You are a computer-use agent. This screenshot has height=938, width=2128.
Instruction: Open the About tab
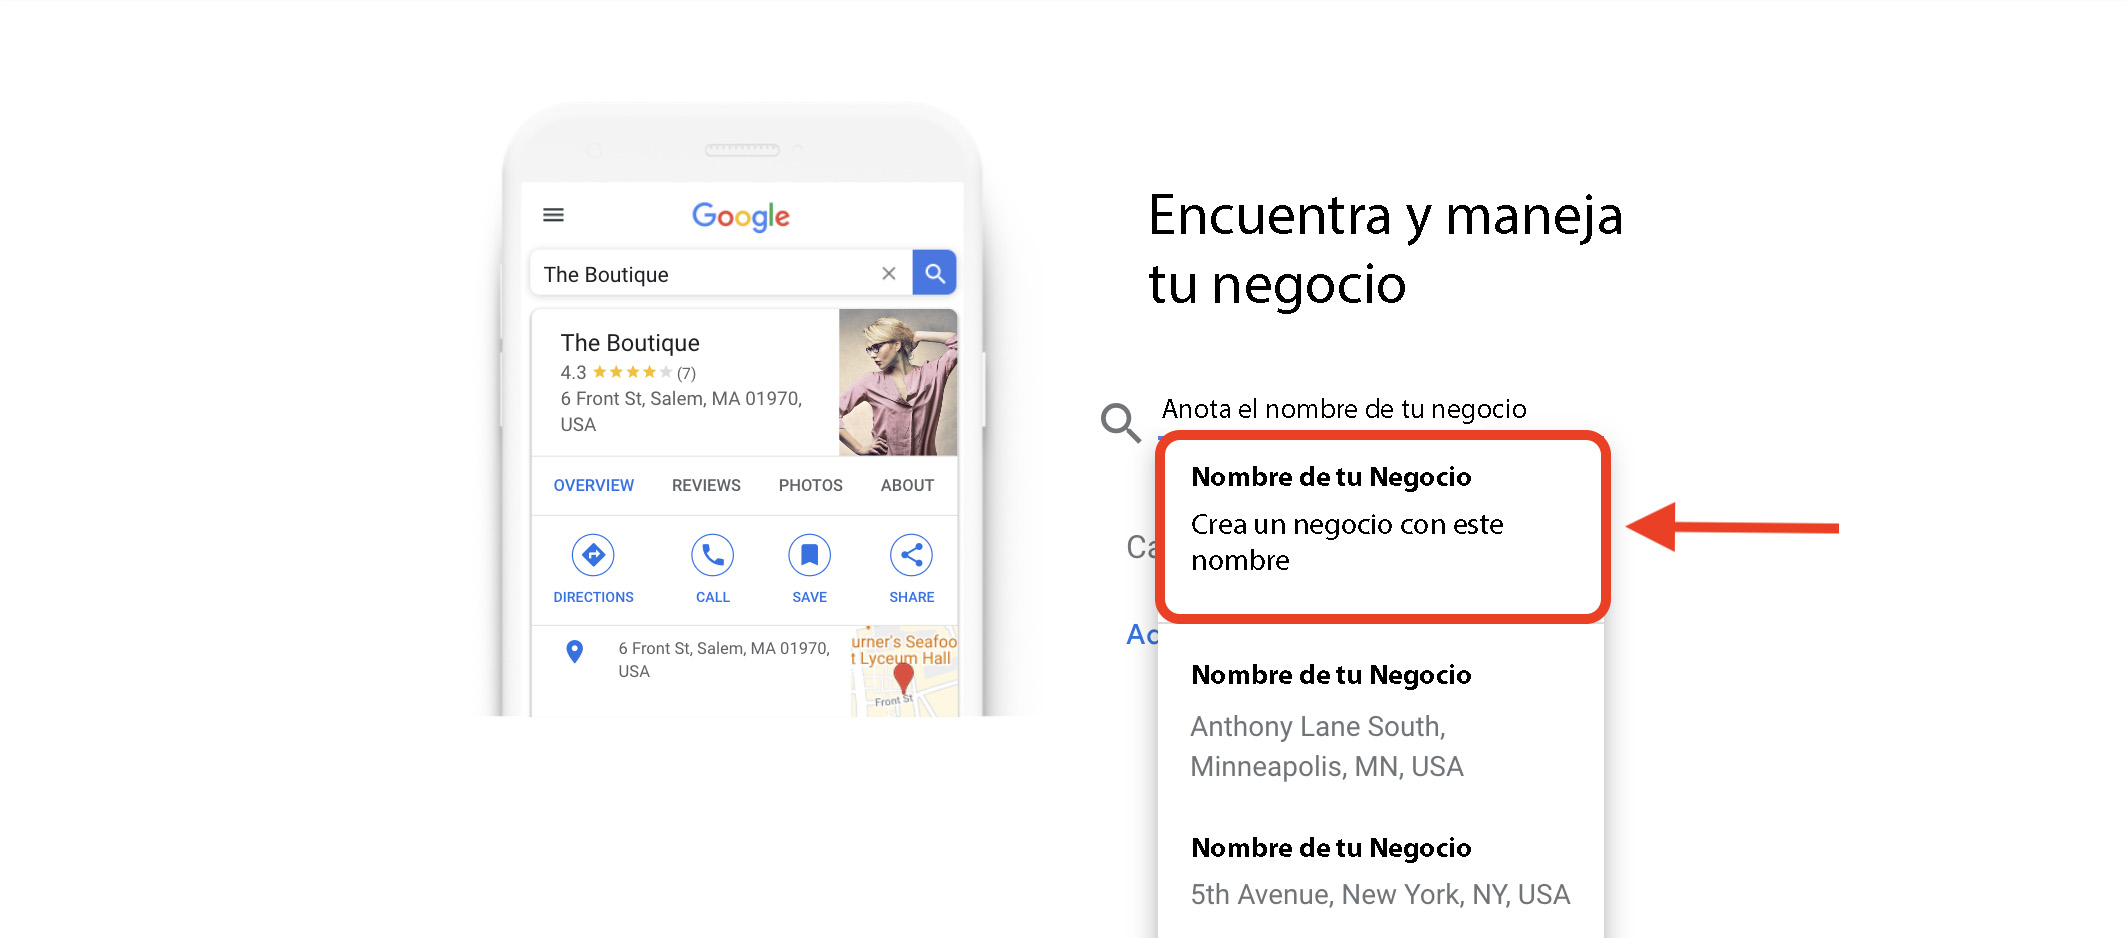pos(907,485)
